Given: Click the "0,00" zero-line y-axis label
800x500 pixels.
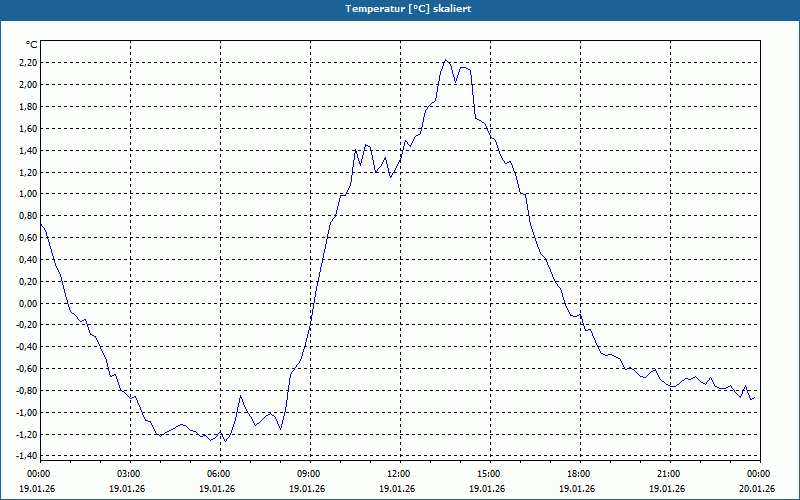Looking at the screenshot, I should click(28, 304).
